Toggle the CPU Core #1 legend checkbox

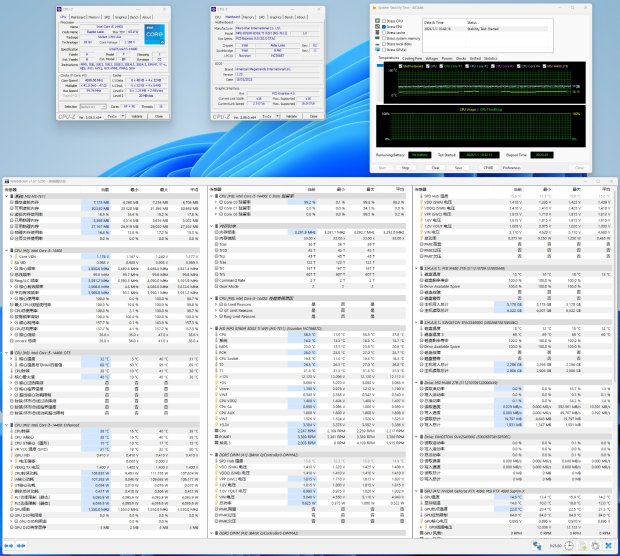440,66
